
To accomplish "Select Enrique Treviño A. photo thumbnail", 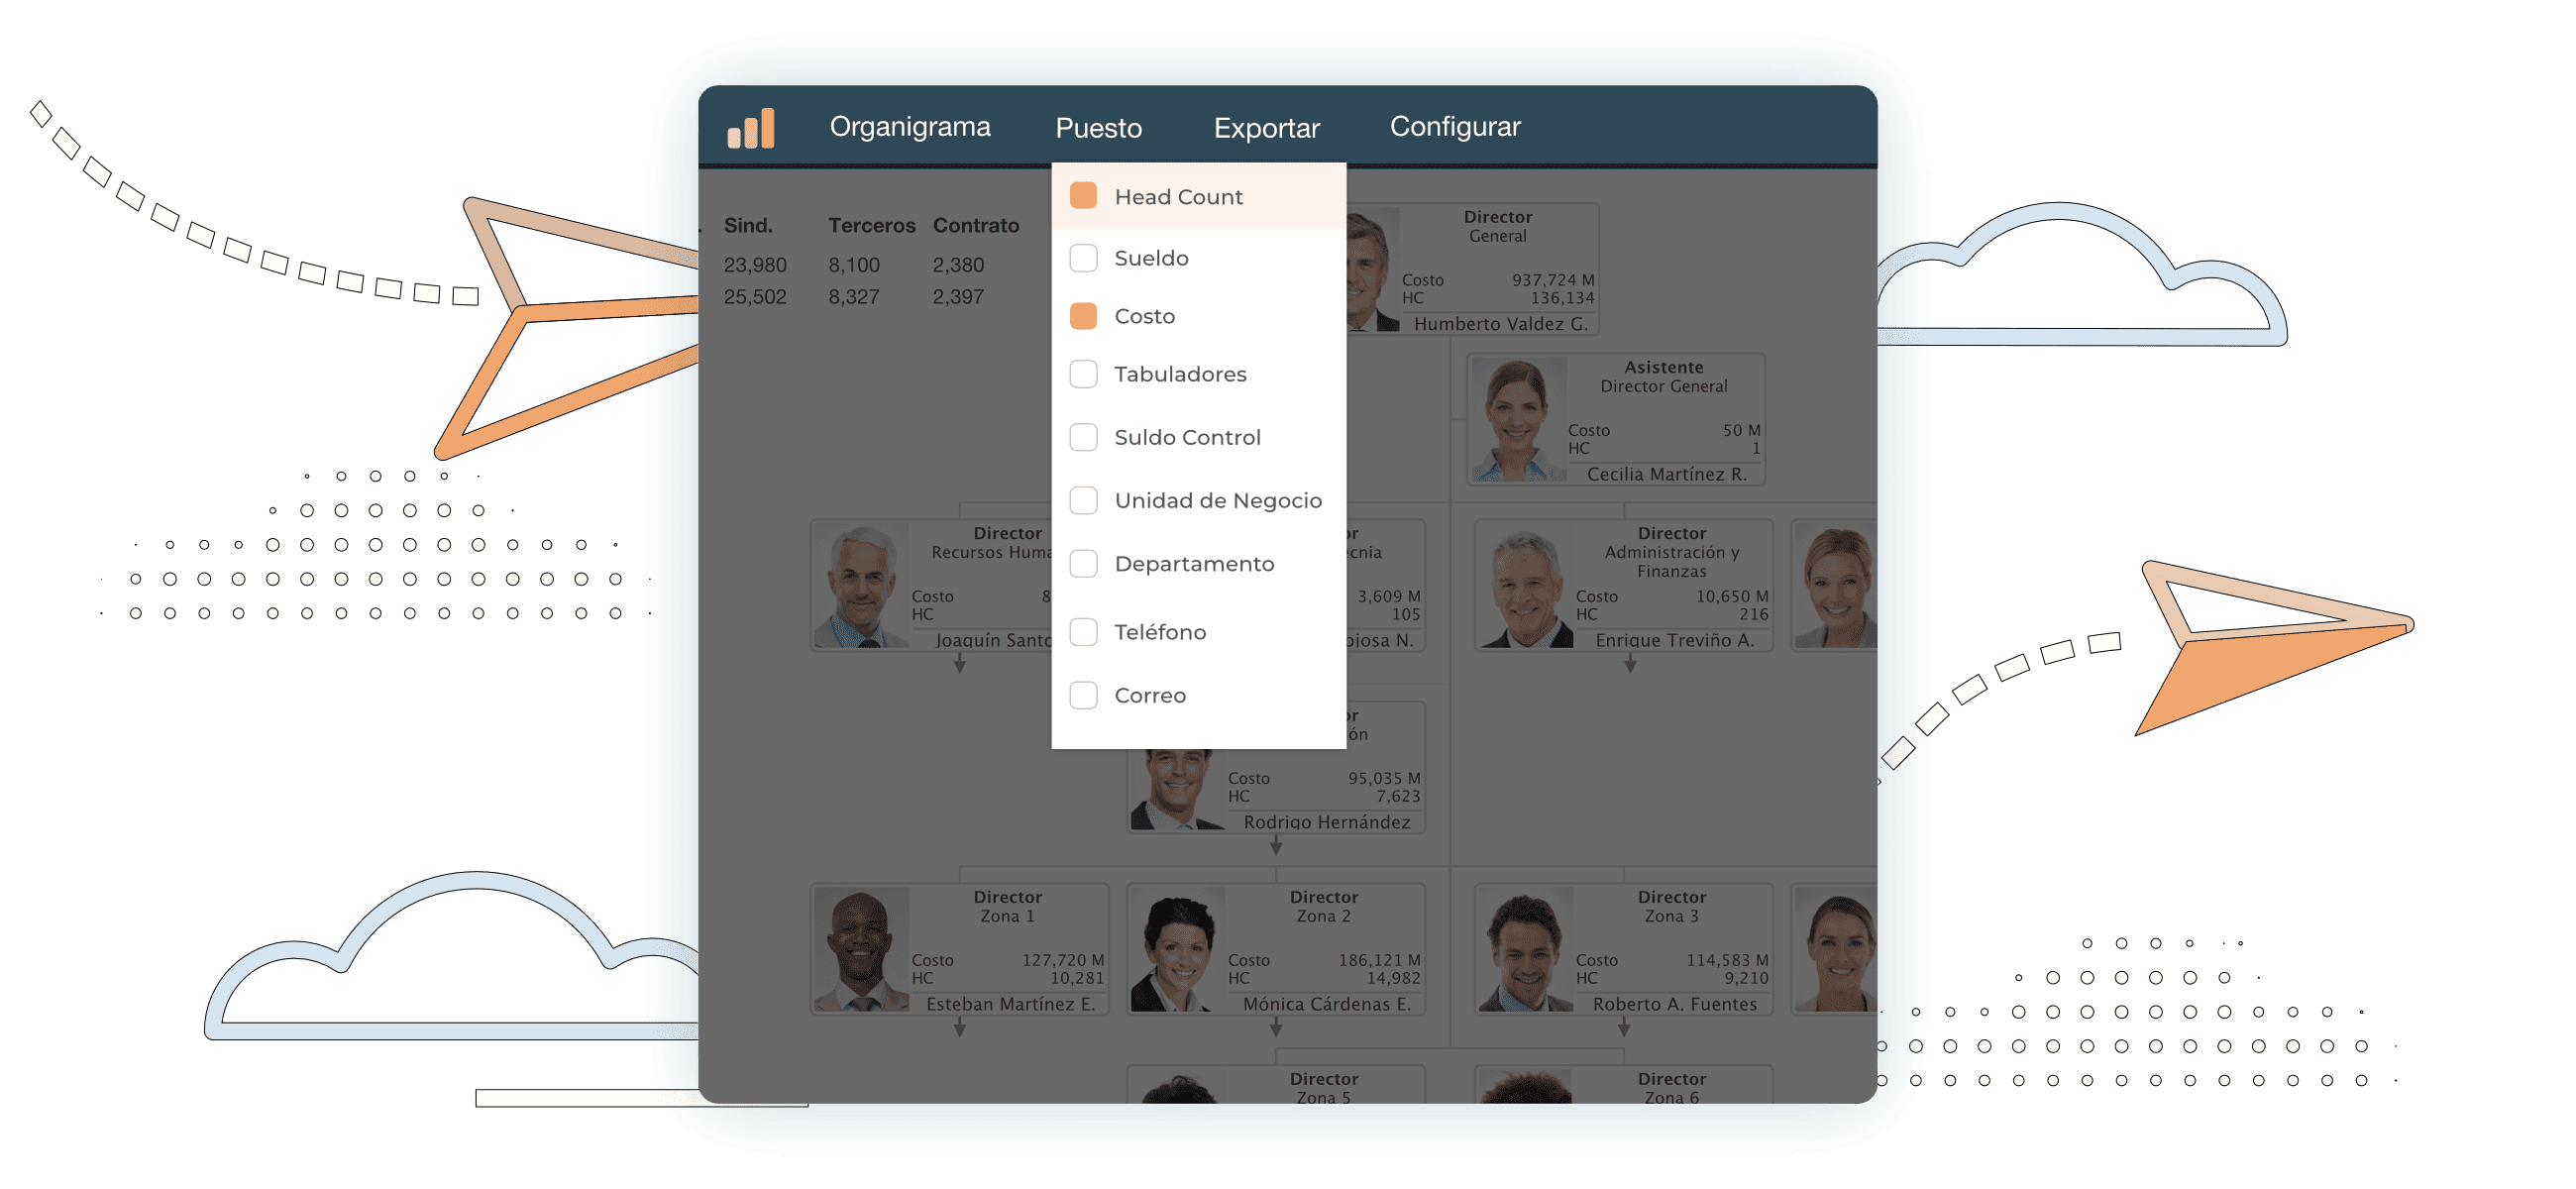I will (1525, 586).
